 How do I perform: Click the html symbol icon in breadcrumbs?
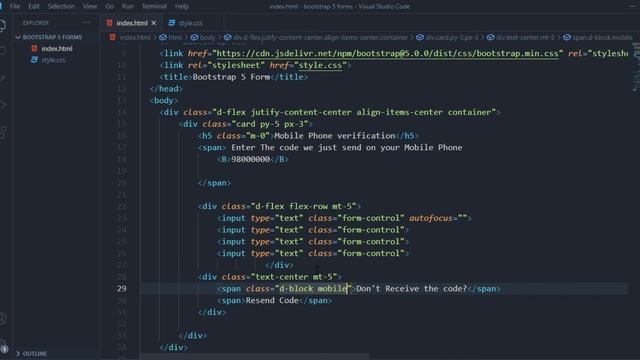click(x=163, y=37)
